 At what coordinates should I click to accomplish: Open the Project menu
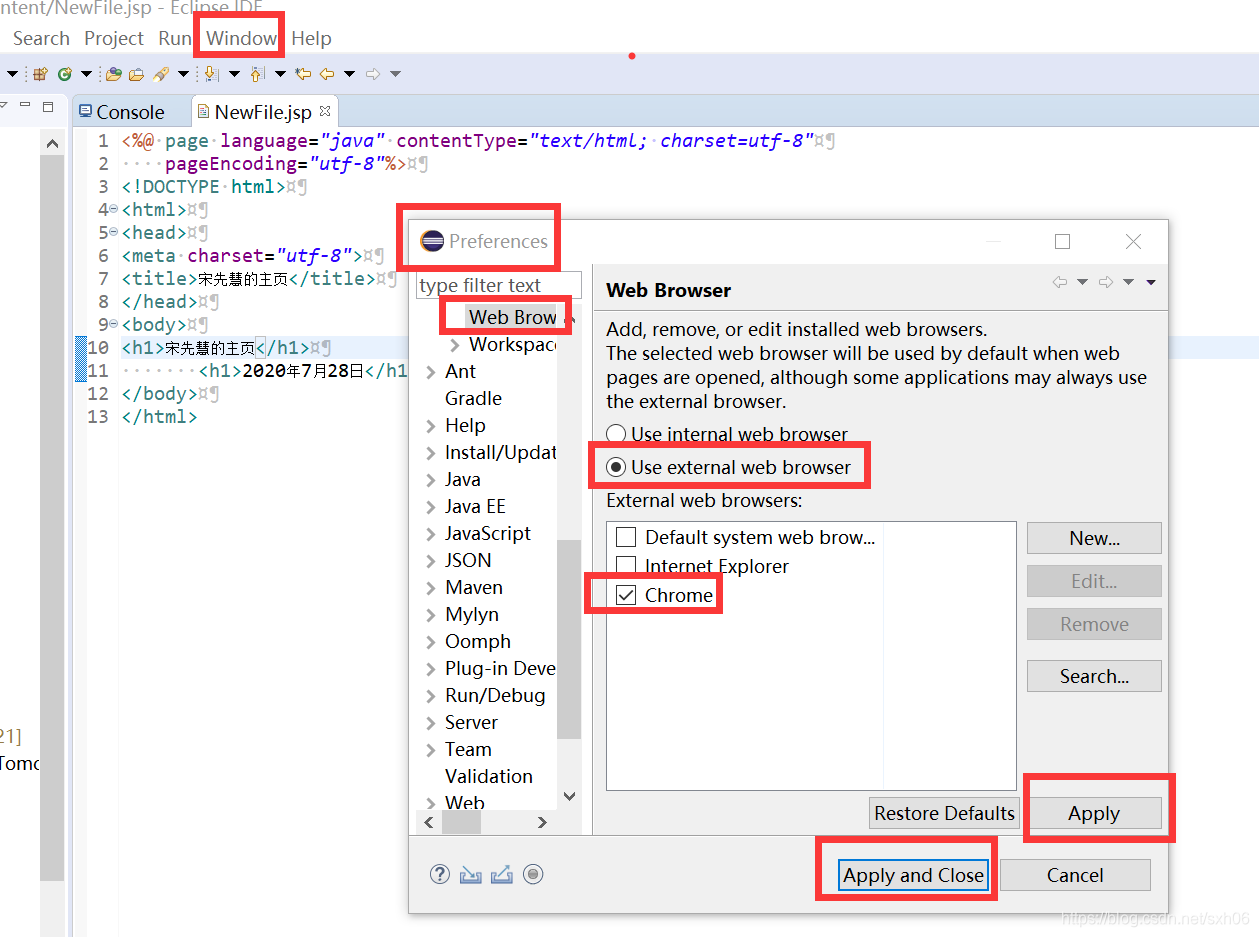(114, 38)
